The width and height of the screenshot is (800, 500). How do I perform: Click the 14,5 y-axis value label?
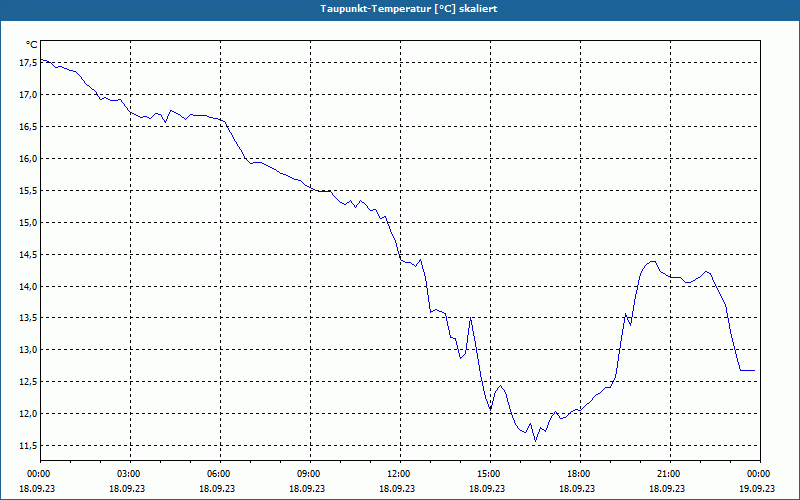tap(29, 254)
